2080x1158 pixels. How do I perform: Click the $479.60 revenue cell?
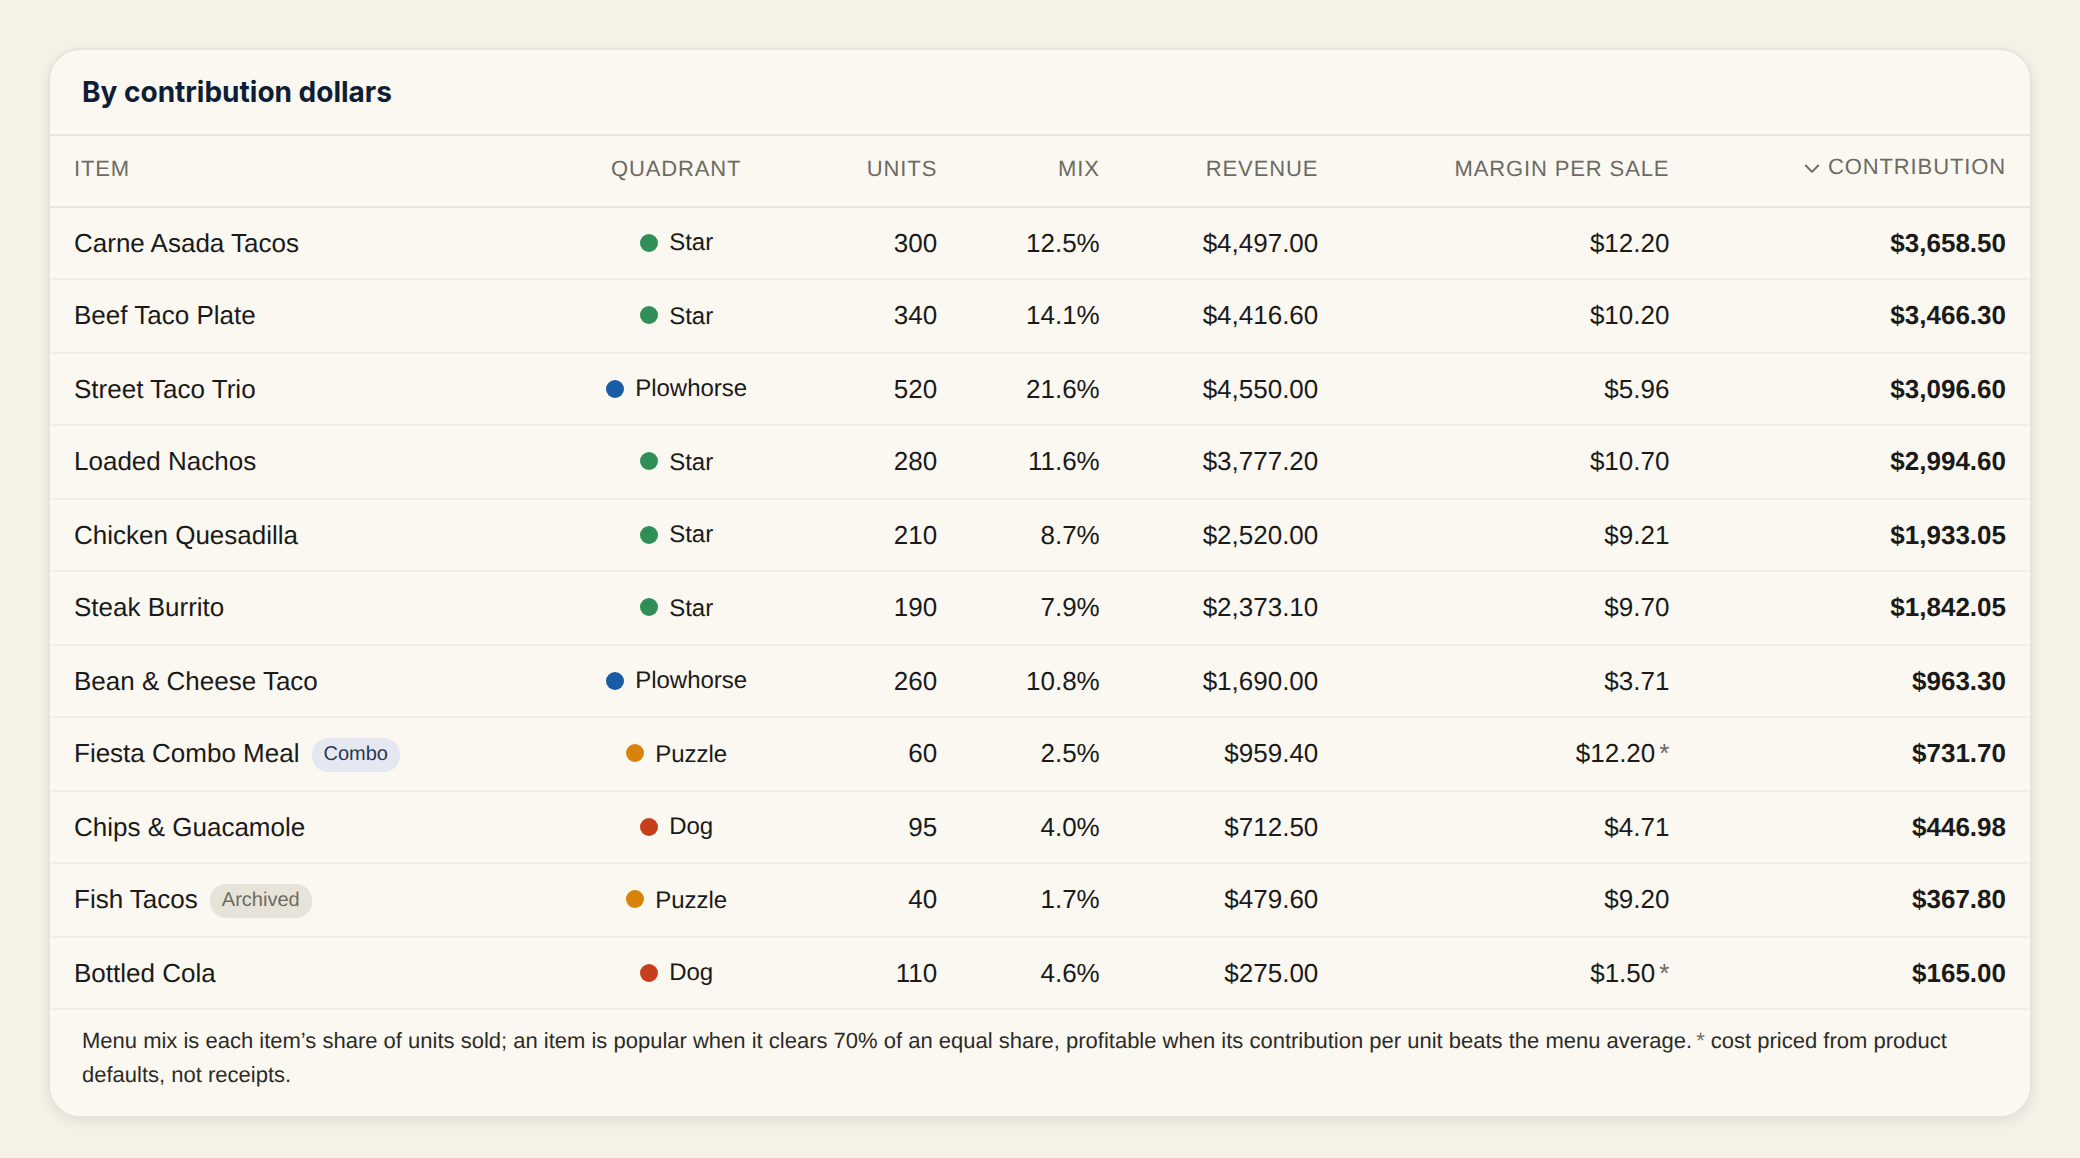pyautogui.click(x=1271, y=899)
